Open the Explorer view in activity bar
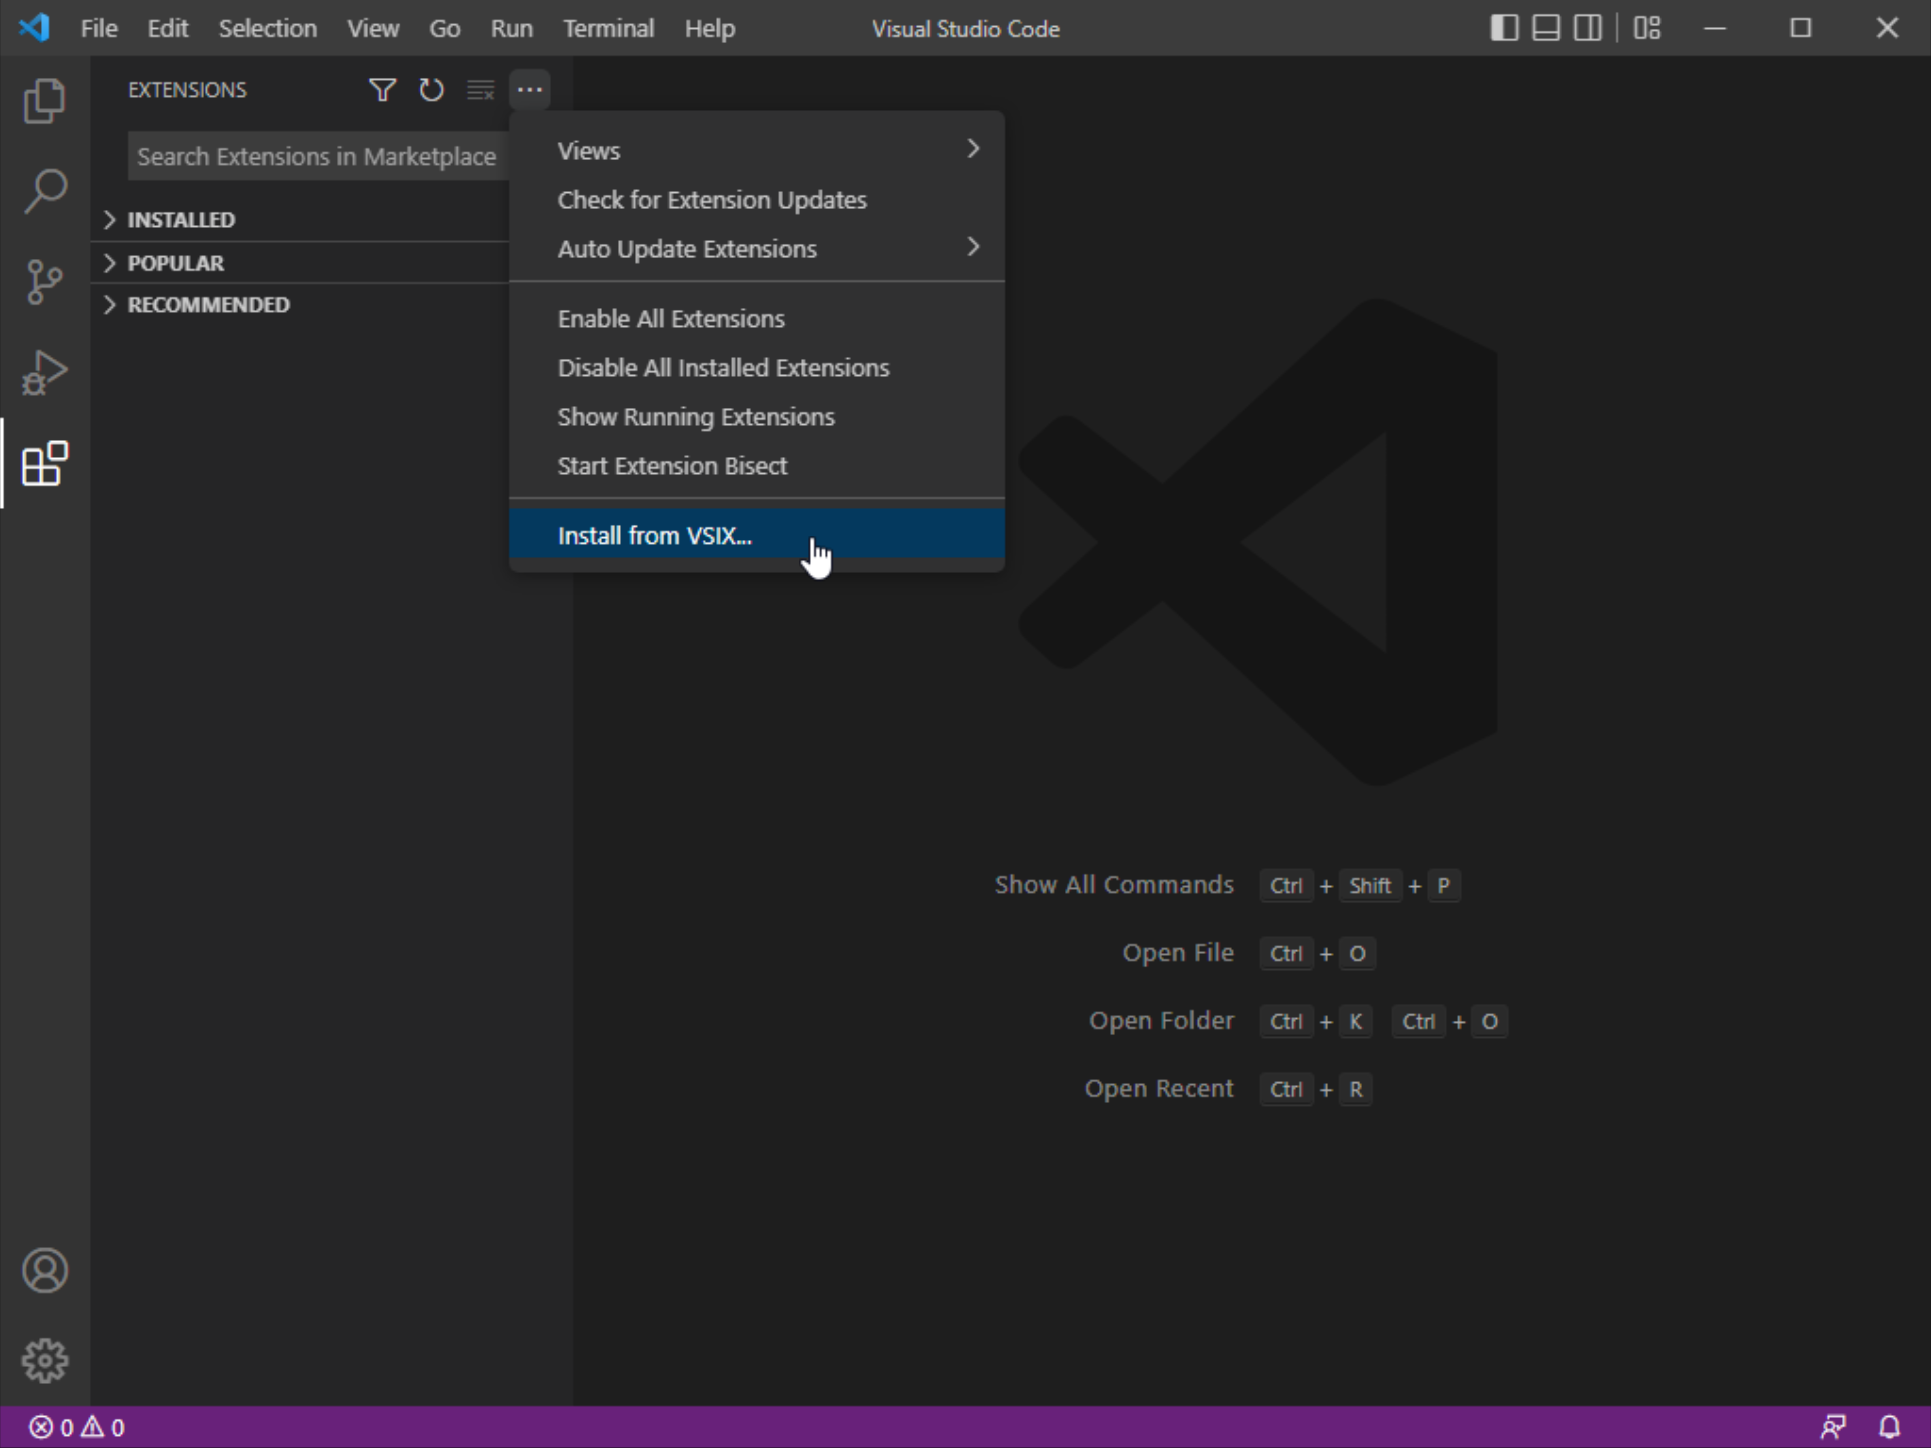 coord(45,100)
